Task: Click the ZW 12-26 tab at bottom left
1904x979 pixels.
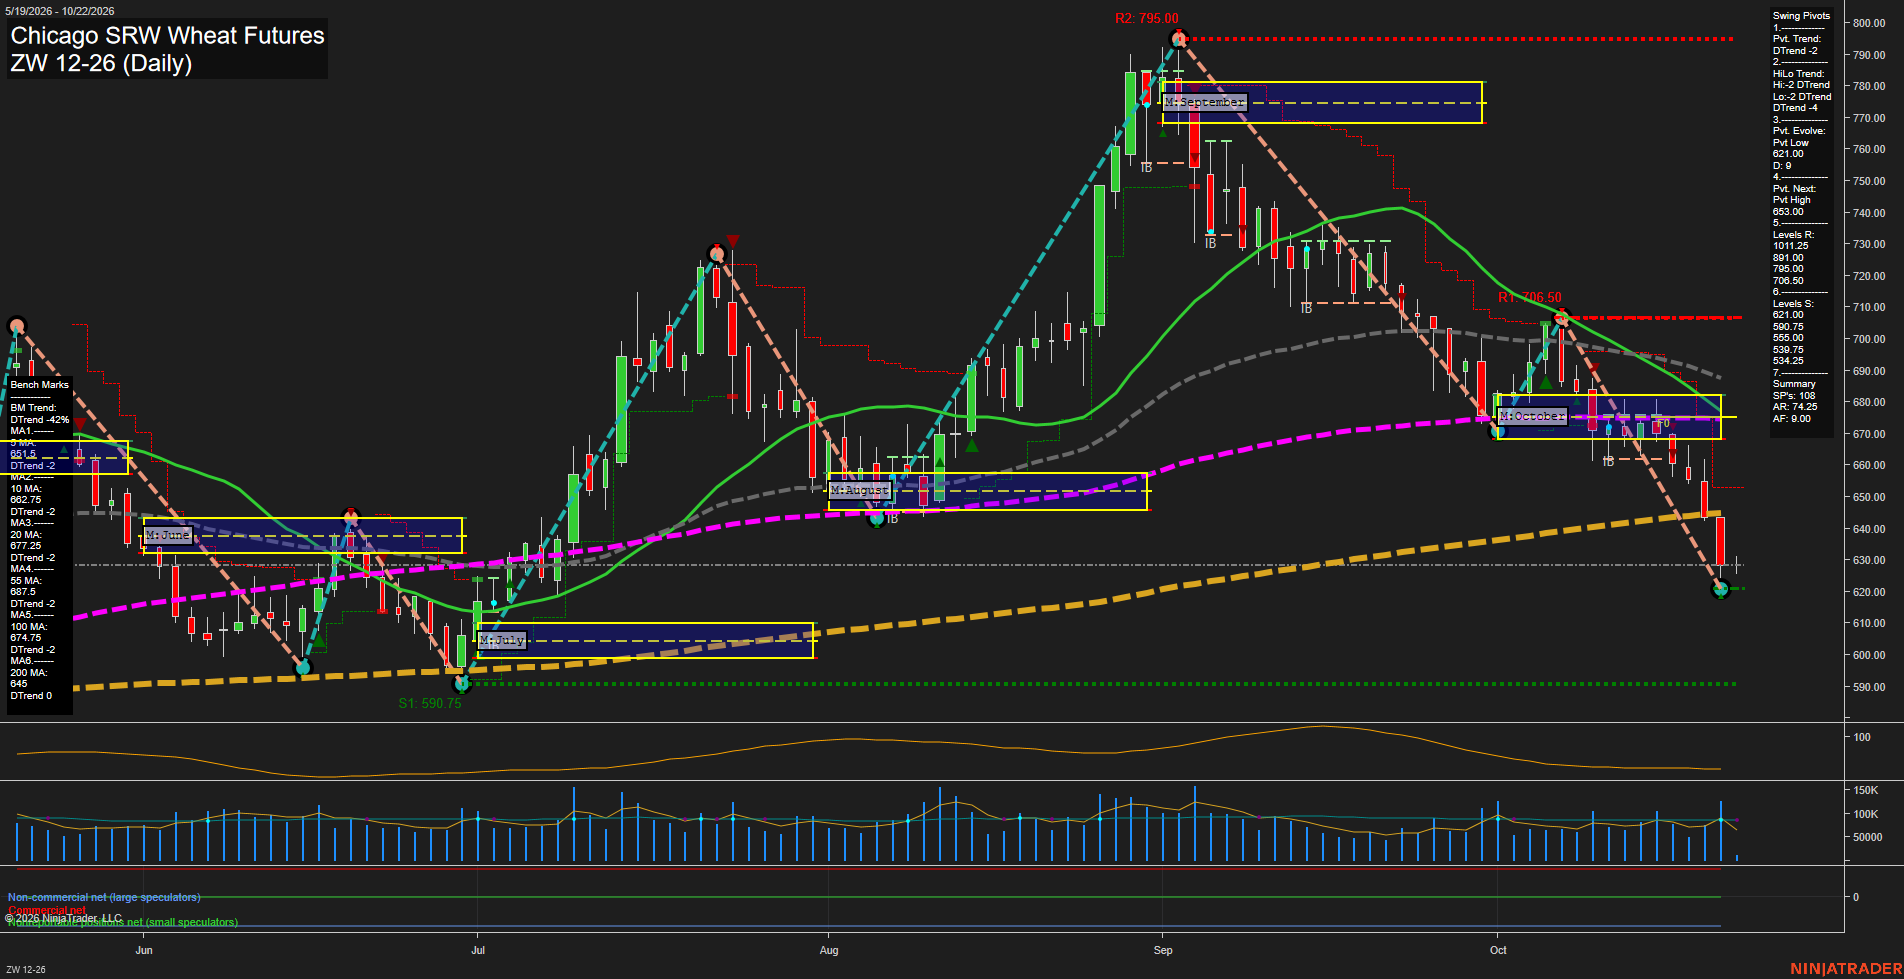Action: click(x=26, y=969)
